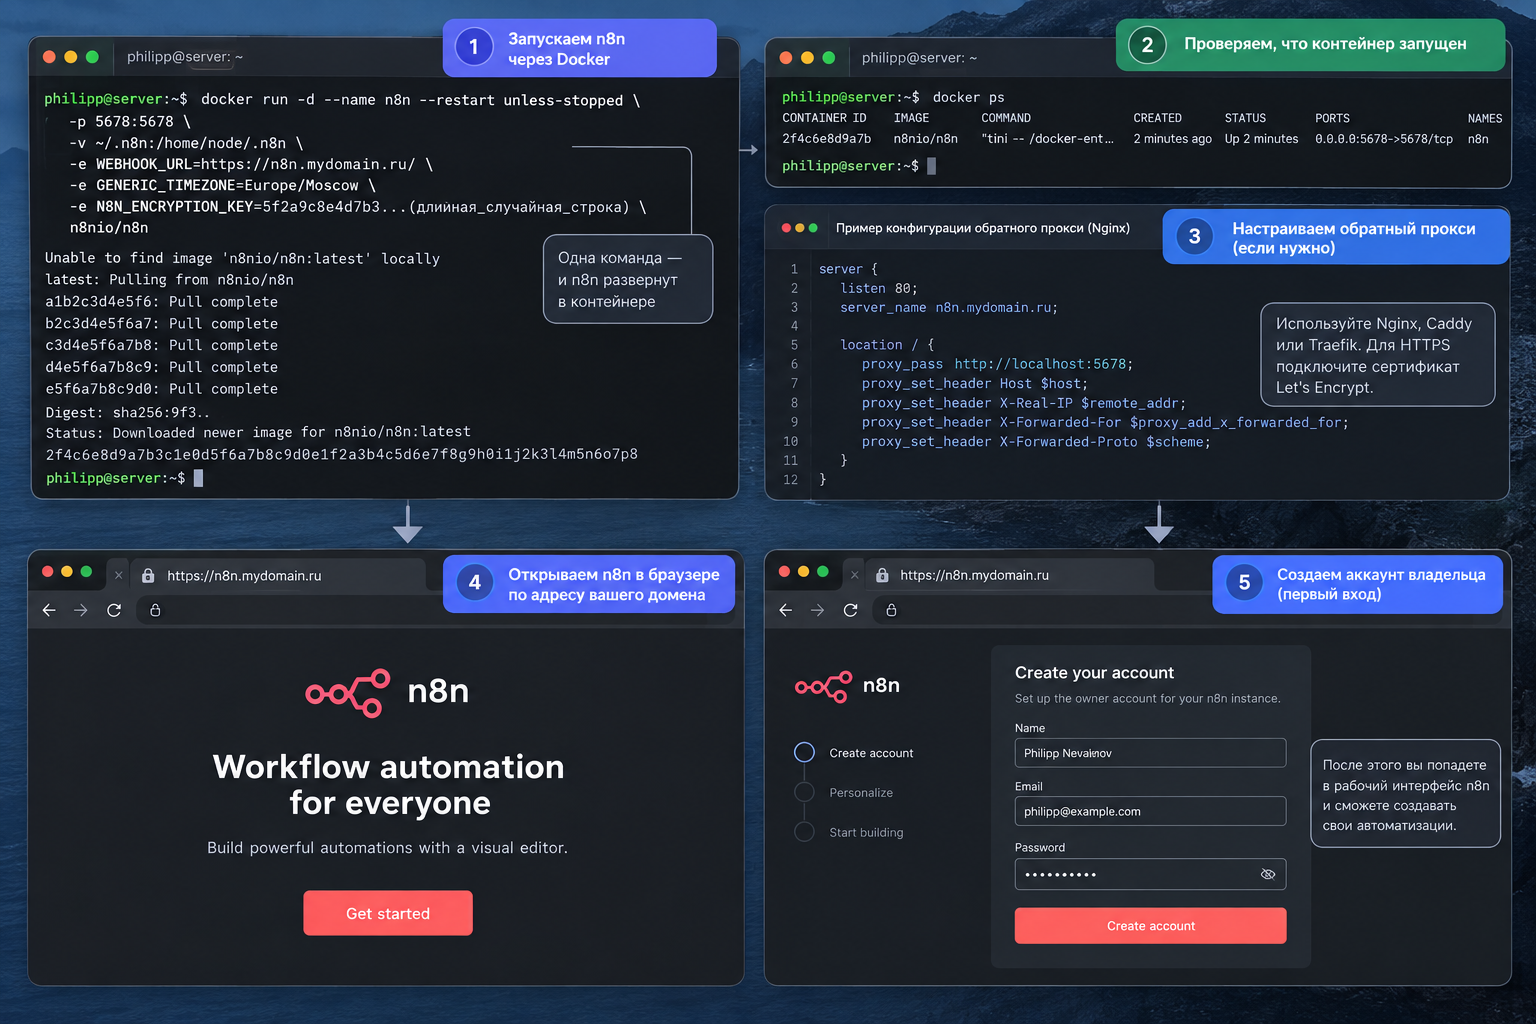Go back in the landing page browser
The height and width of the screenshot is (1024, 1536).
coord(49,610)
